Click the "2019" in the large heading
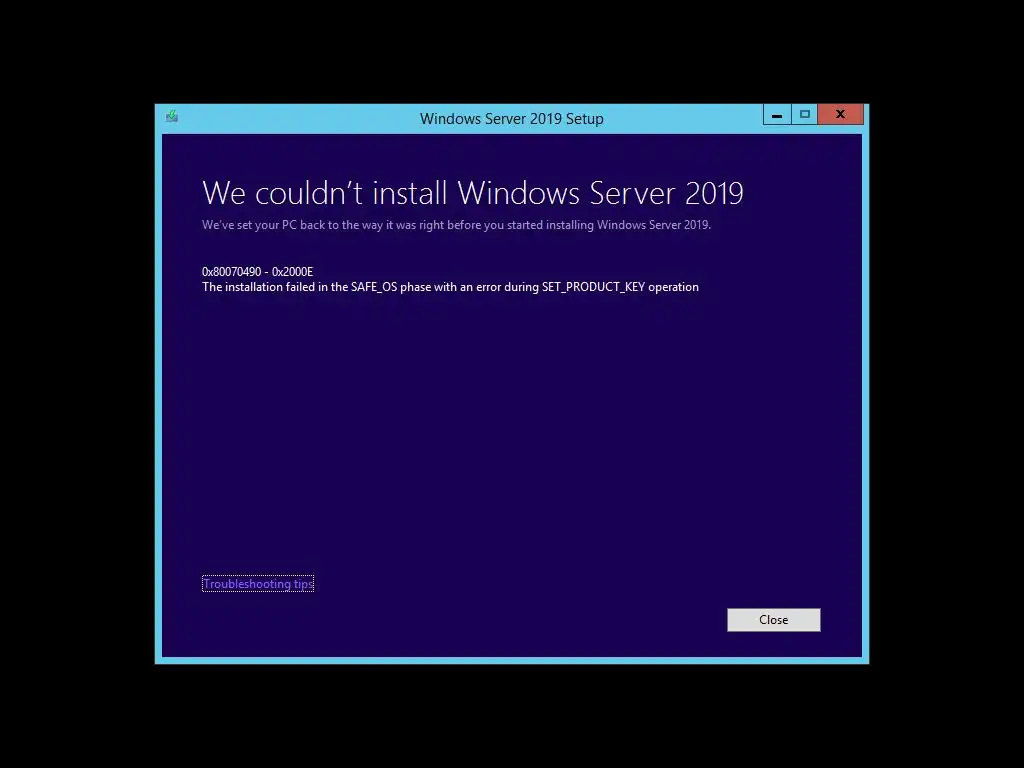This screenshot has height=768, width=1024. click(714, 193)
